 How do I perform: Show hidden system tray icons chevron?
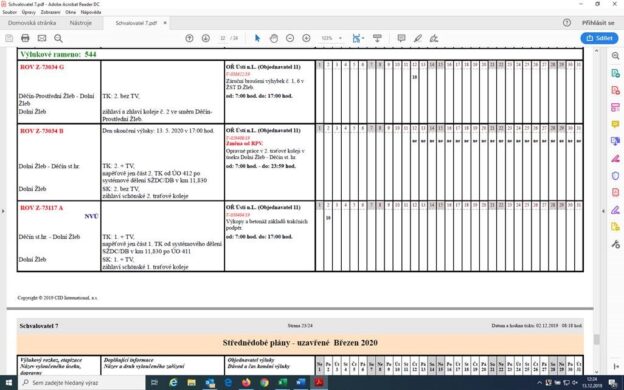coord(540,382)
